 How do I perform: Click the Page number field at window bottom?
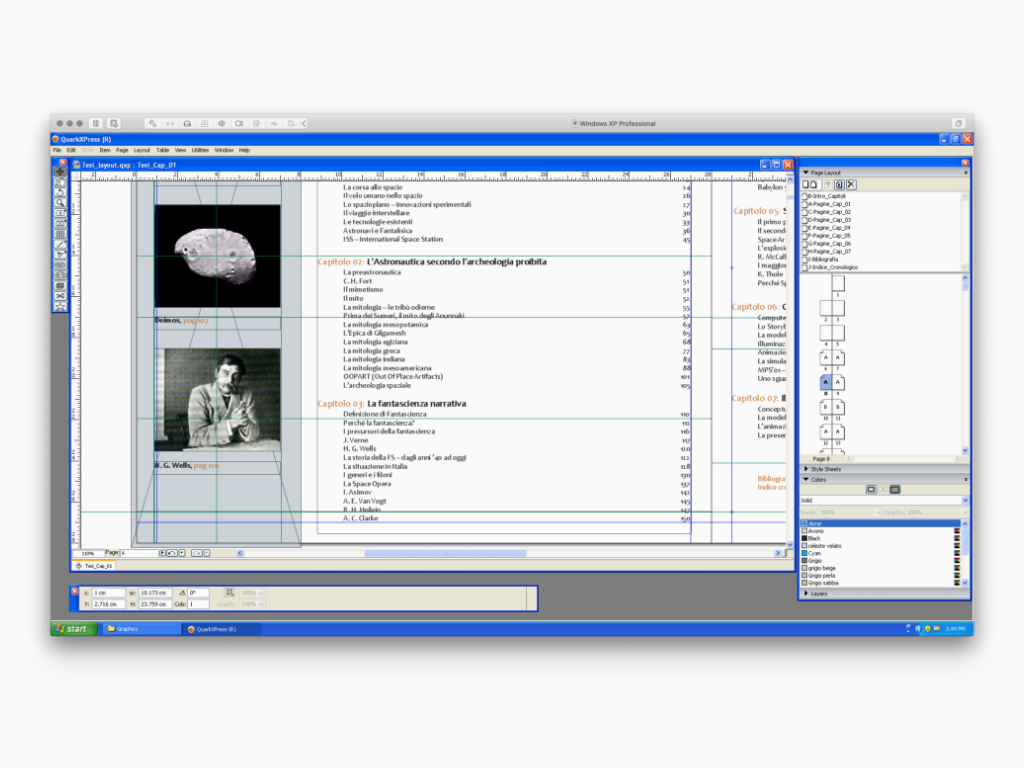pos(139,553)
